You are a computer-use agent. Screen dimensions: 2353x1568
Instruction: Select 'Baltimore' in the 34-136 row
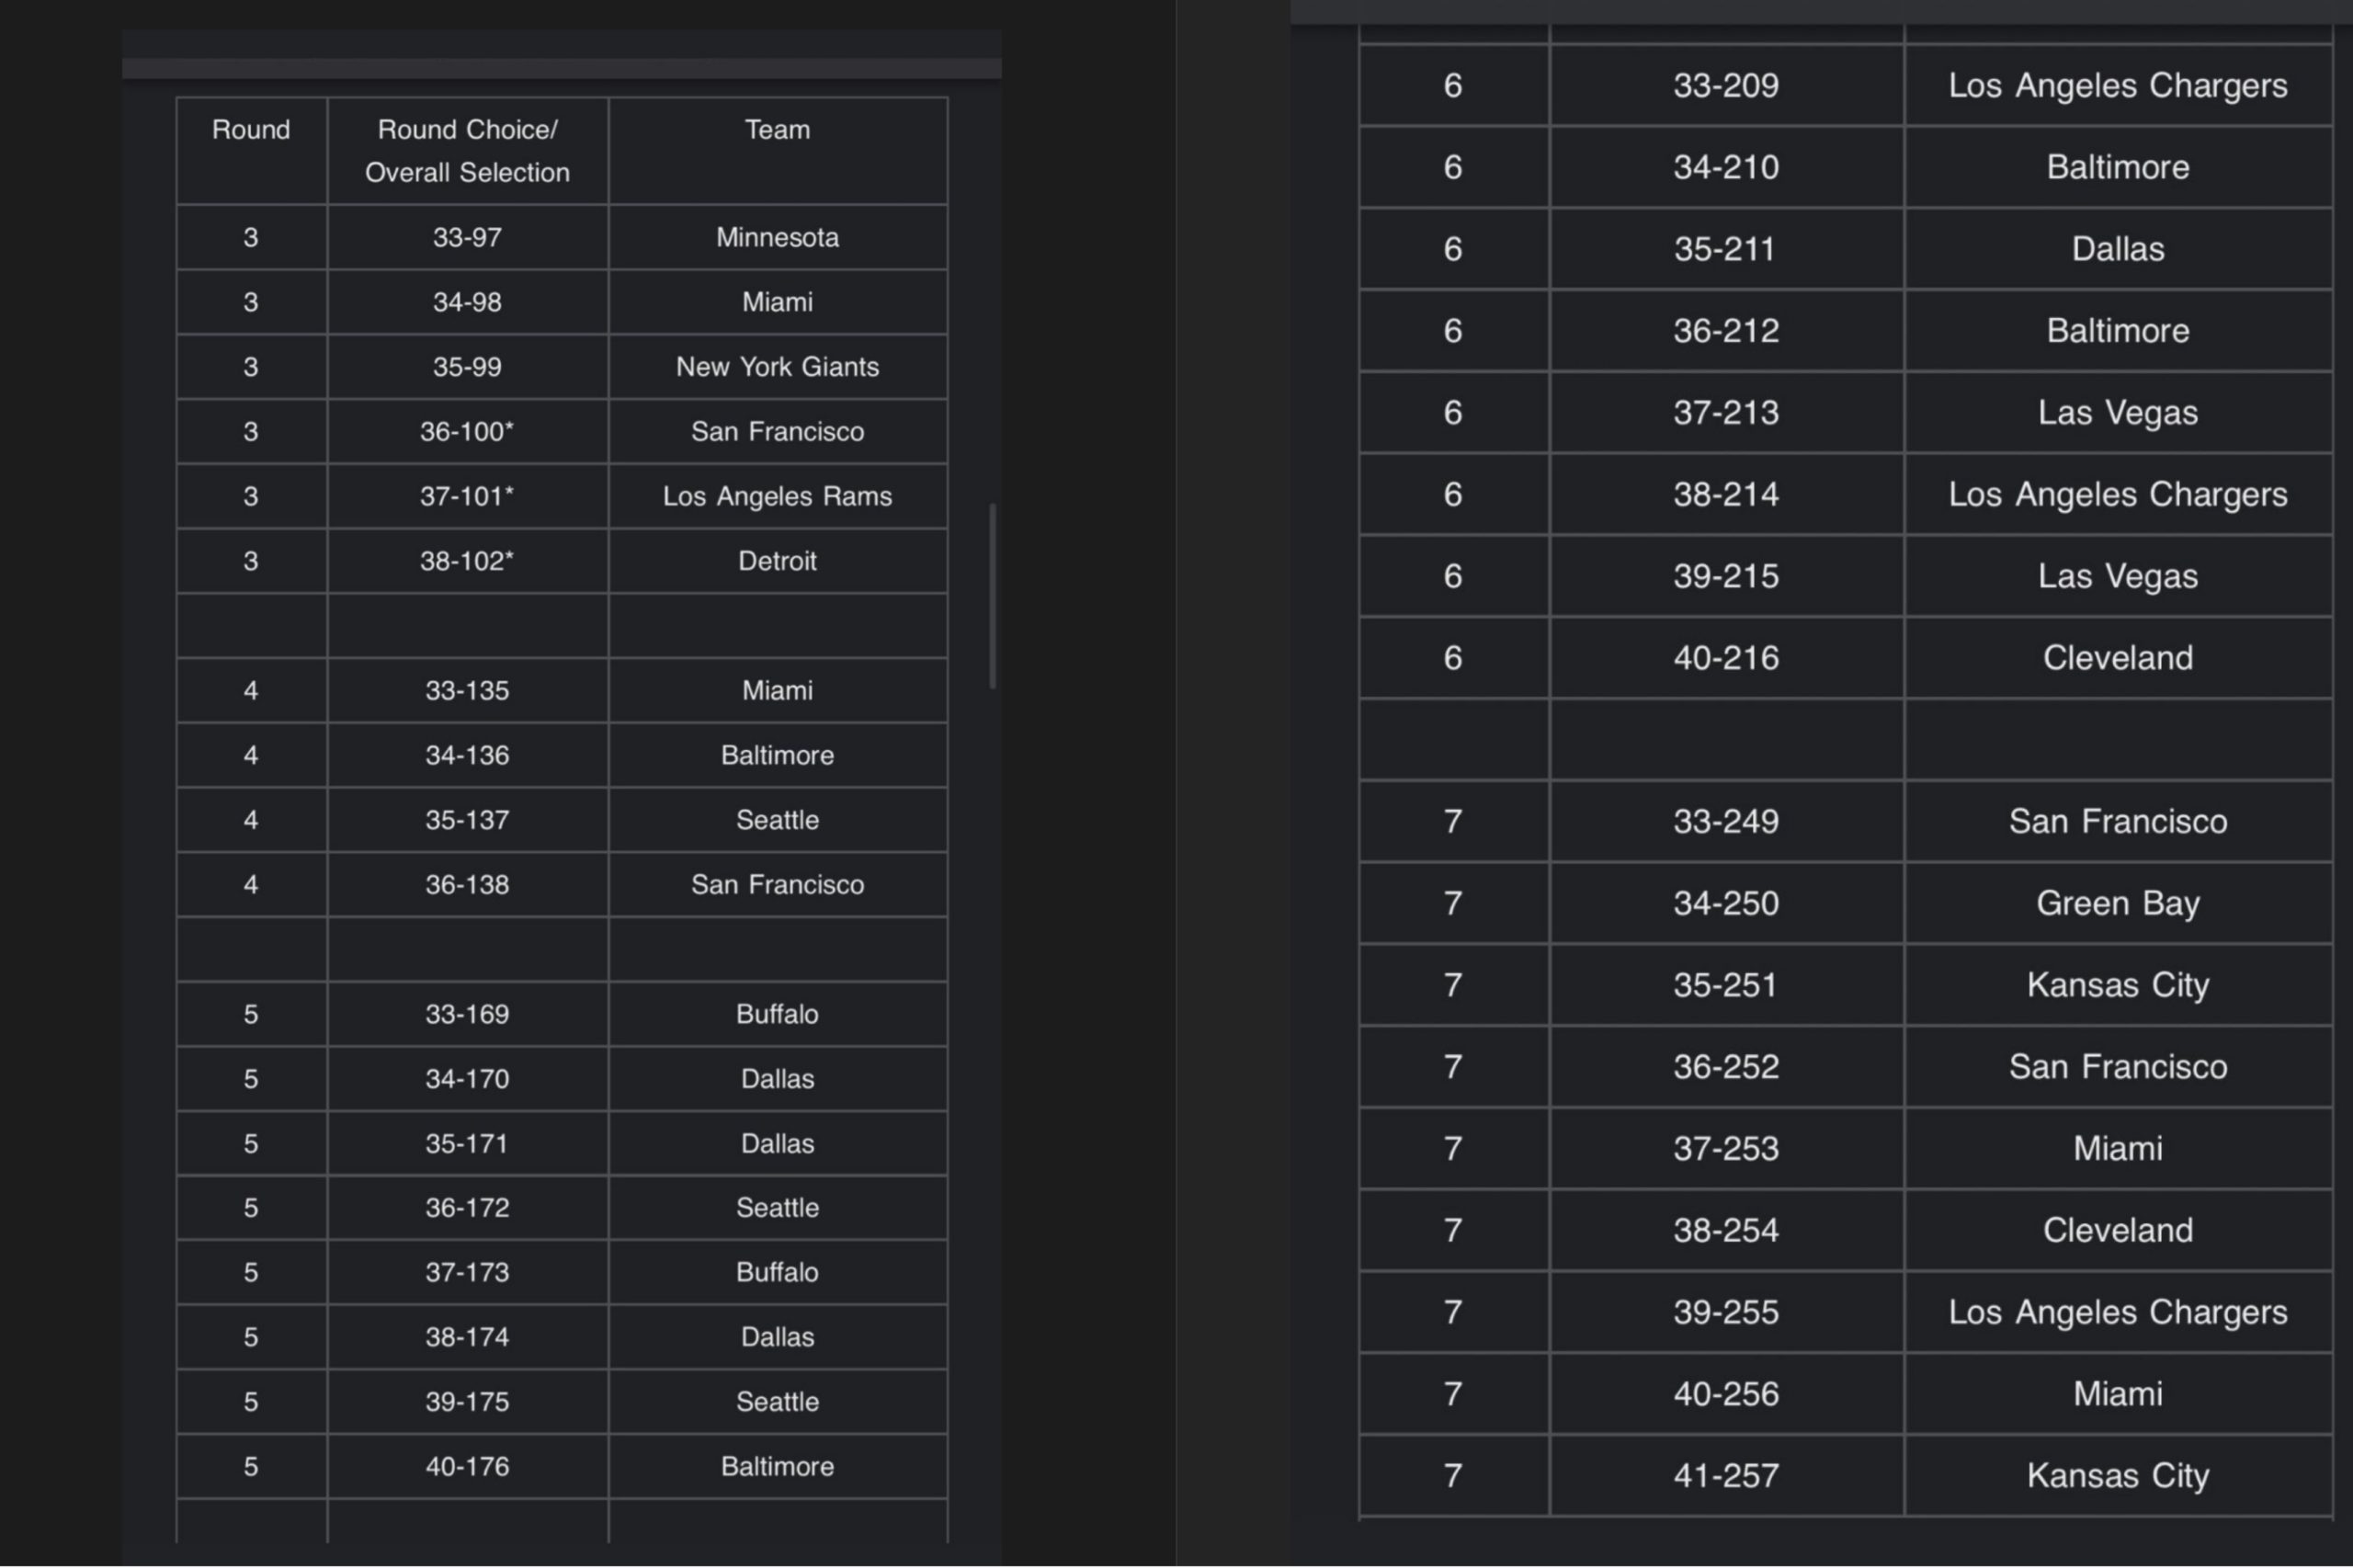point(777,755)
